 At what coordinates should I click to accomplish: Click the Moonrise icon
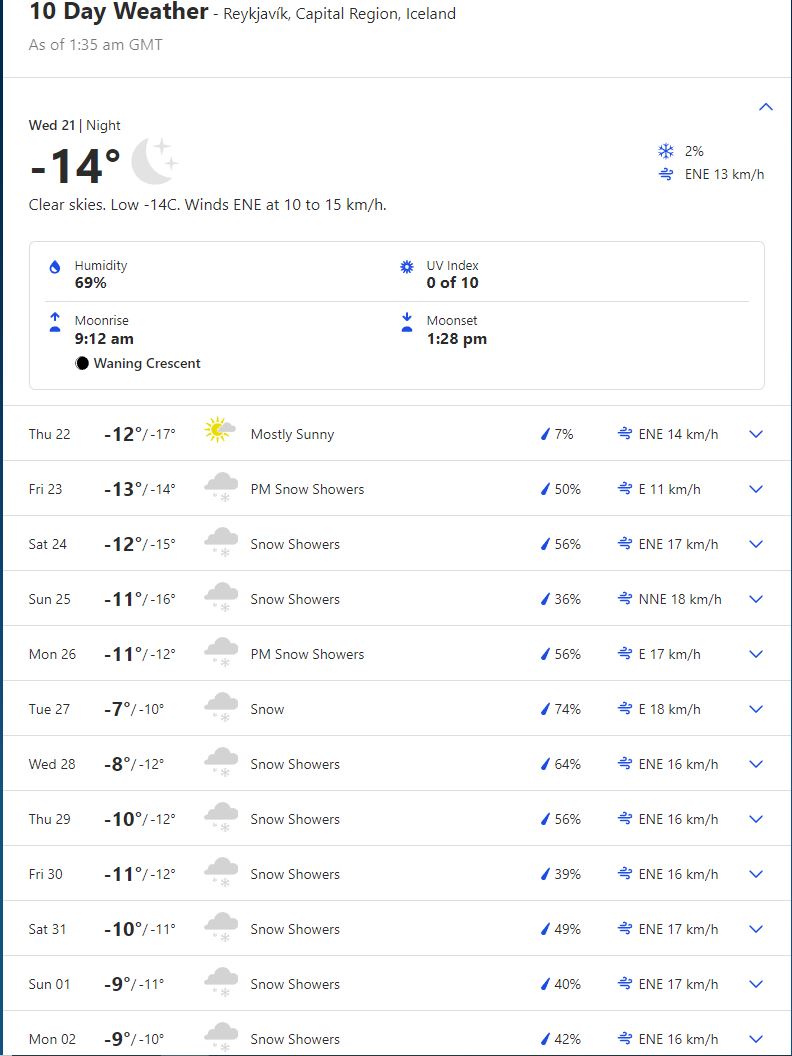pos(55,322)
